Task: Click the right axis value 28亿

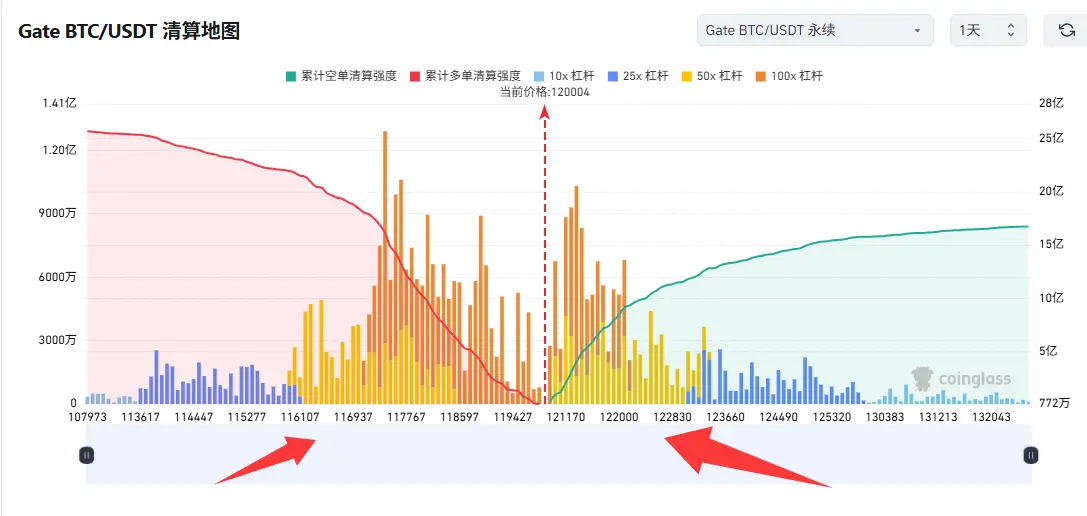Action: point(1051,103)
